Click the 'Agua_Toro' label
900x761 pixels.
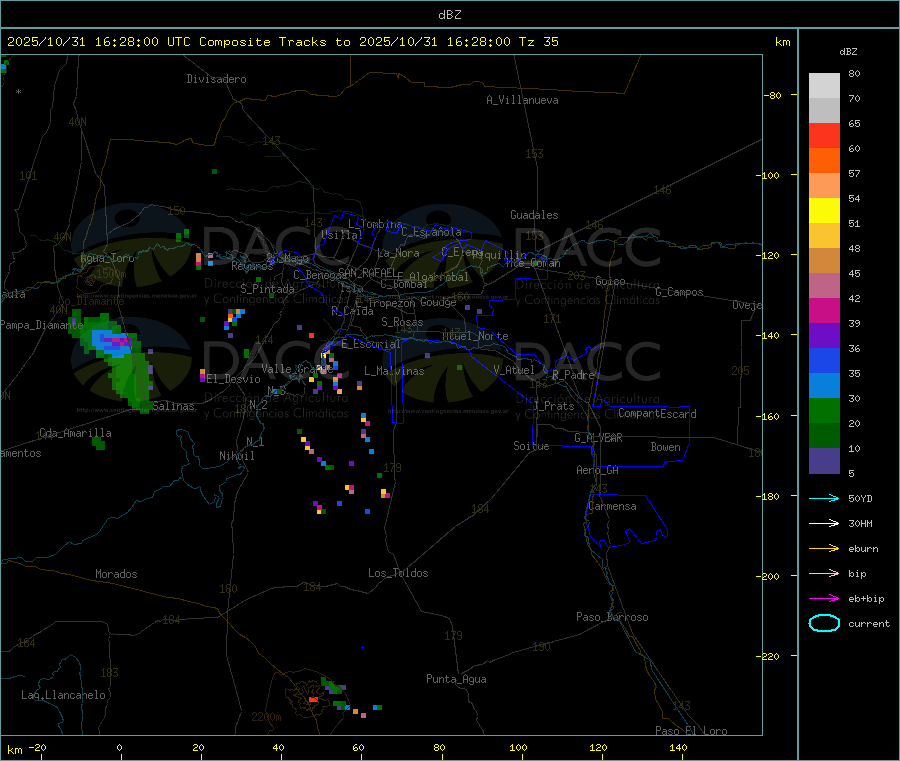pyautogui.click(x=107, y=258)
